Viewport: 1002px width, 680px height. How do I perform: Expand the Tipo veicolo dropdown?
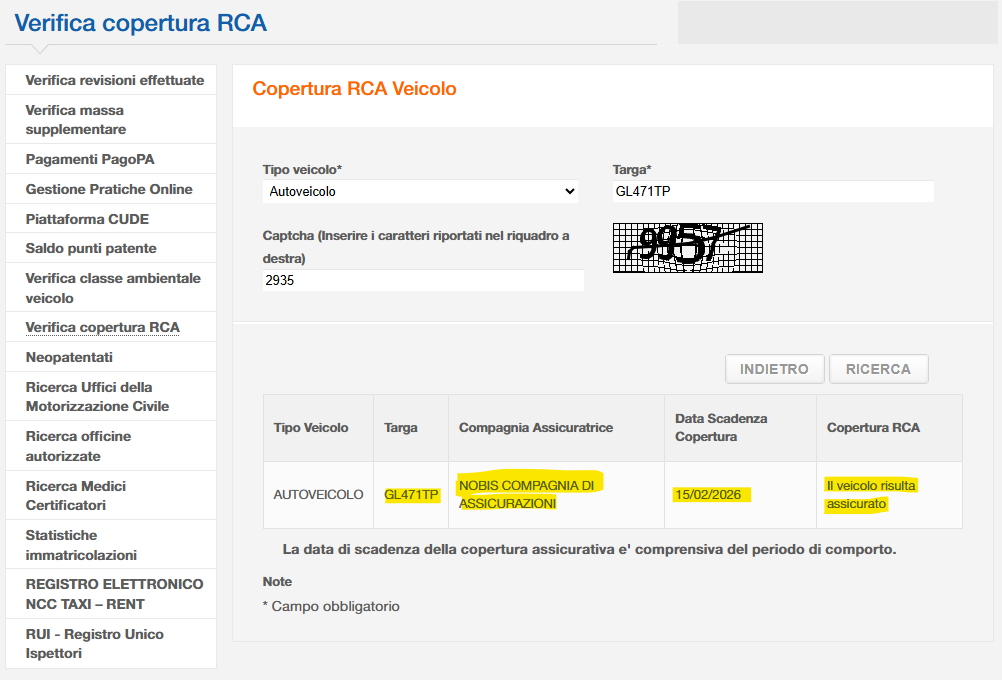tap(420, 192)
